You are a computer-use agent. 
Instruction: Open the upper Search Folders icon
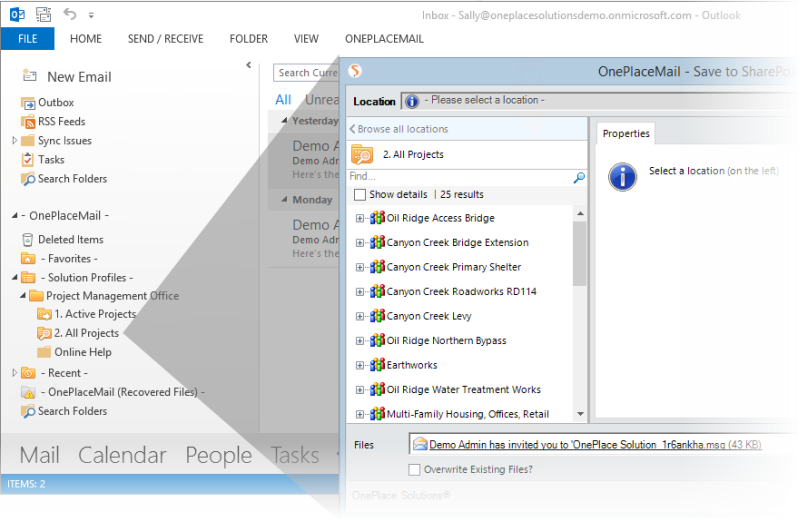point(28,179)
